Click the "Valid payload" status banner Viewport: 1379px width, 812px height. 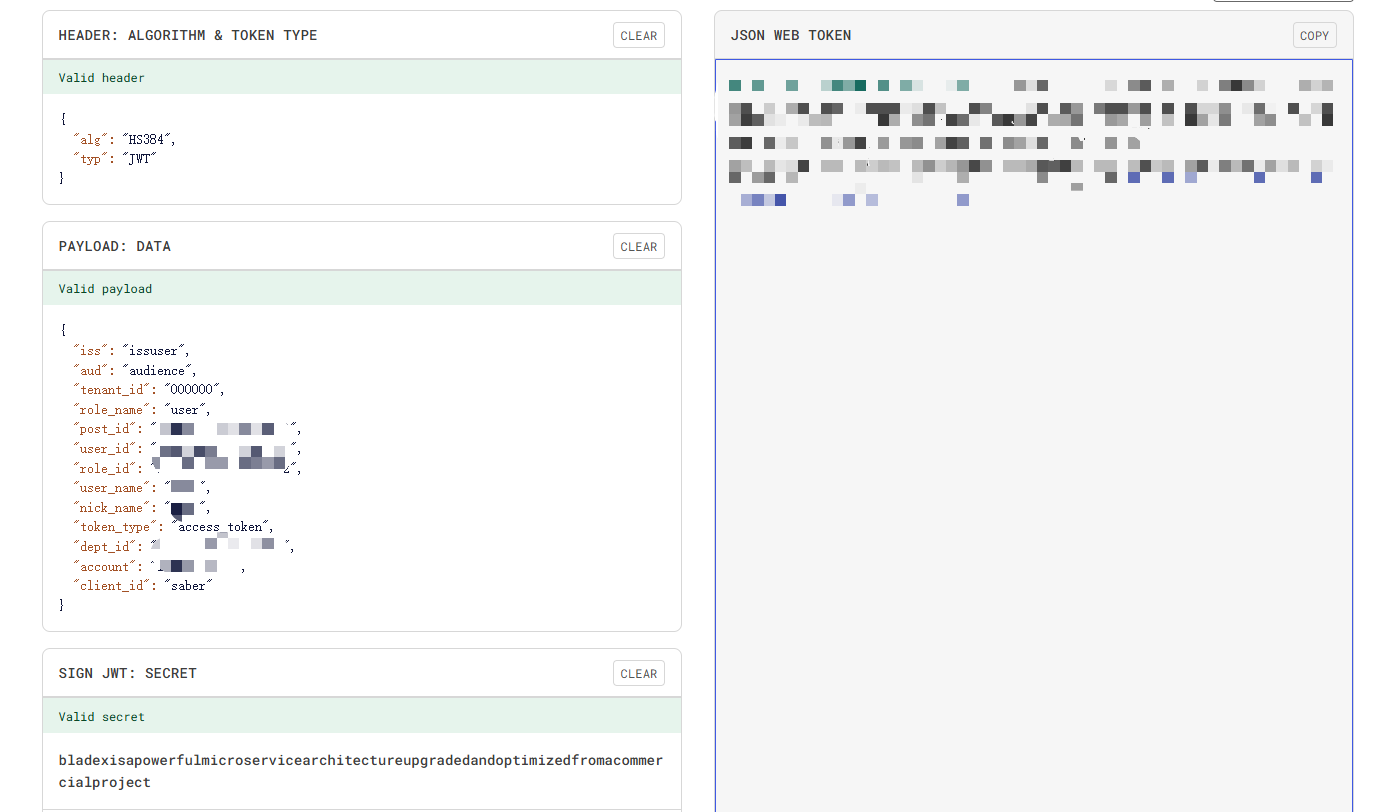pyautogui.click(x=361, y=289)
